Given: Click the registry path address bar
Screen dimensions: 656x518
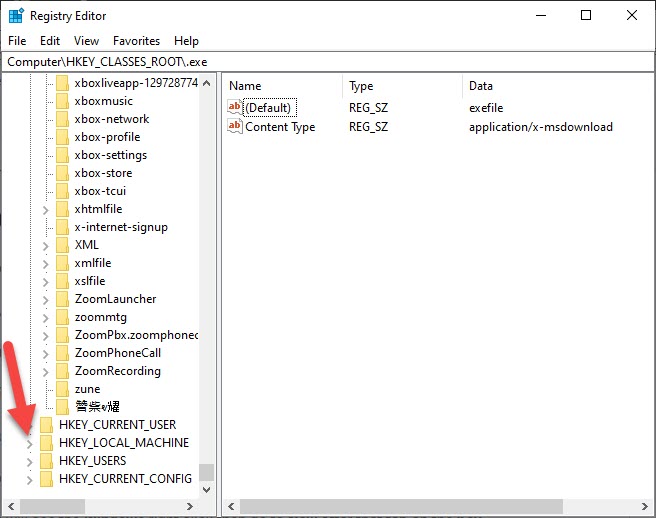Looking at the screenshot, I should point(328,61).
